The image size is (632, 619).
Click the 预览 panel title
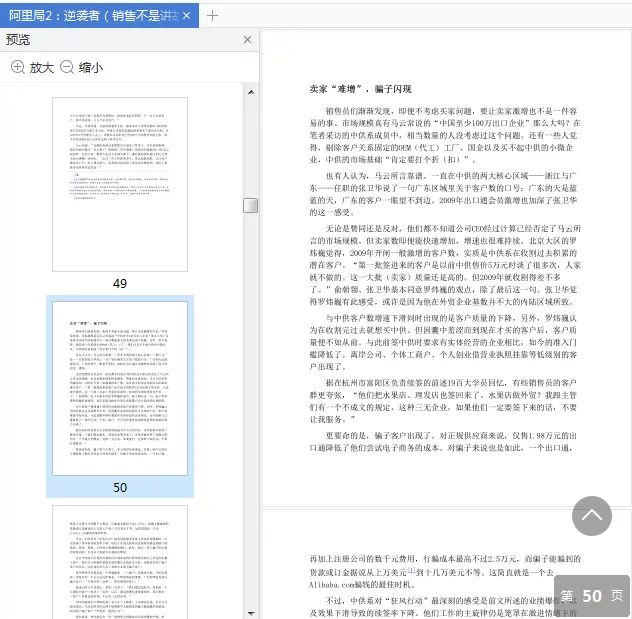(x=18, y=39)
